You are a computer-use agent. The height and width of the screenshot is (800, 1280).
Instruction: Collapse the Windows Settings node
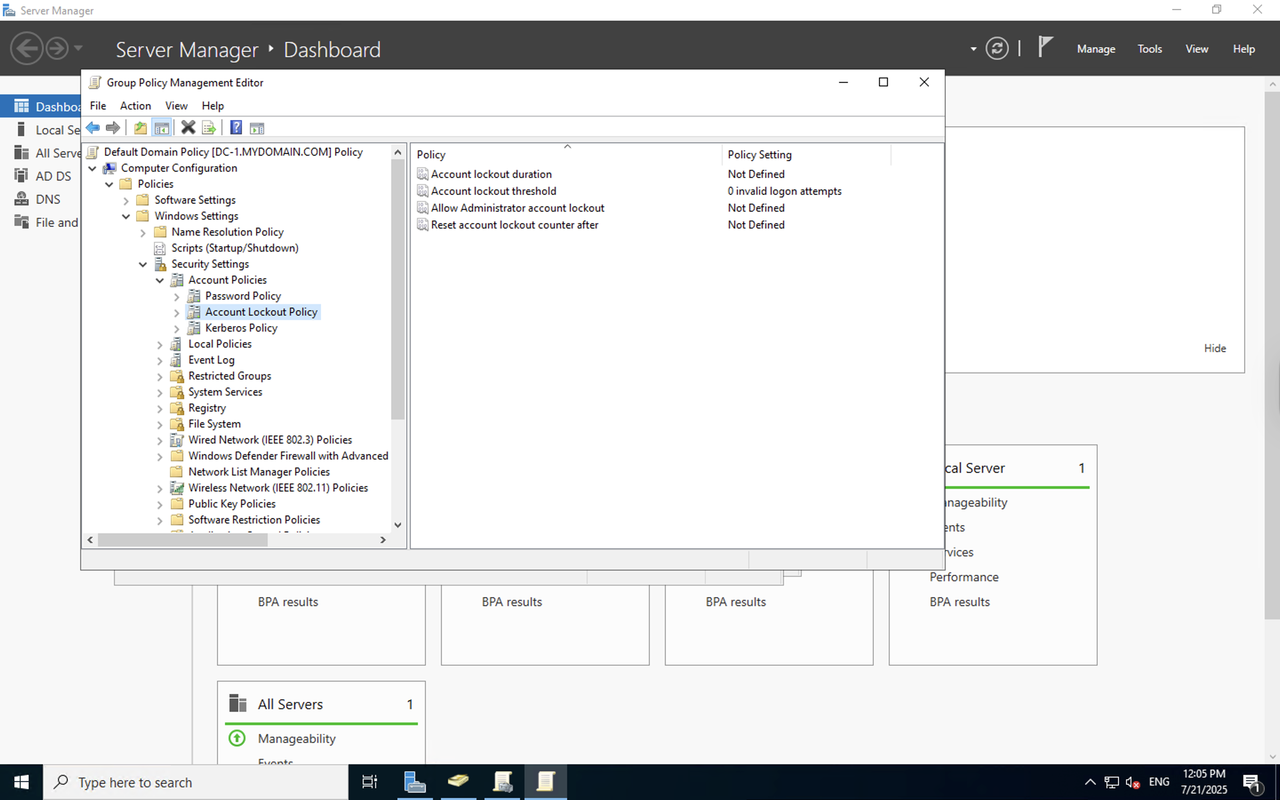pyautogui.click(x=127, y=216)
